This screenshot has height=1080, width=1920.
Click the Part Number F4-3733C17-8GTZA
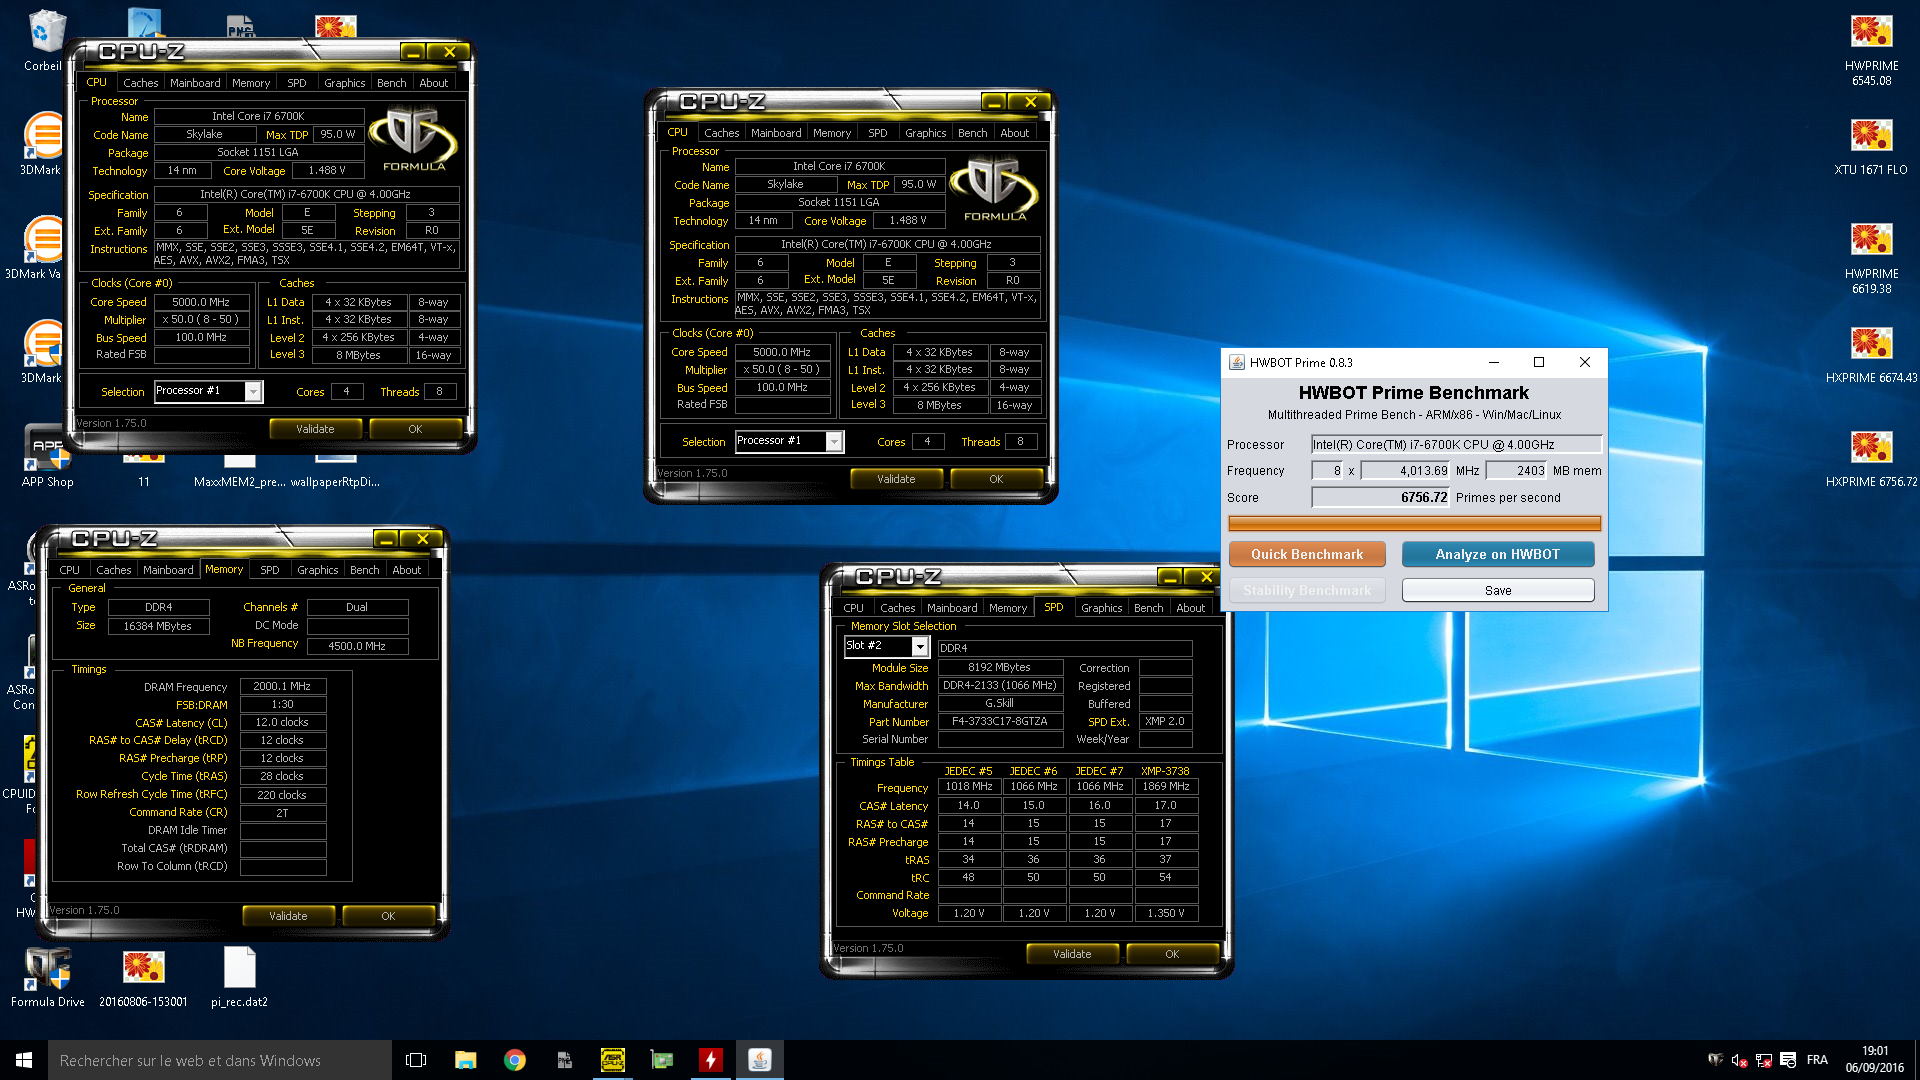pos(1000,721)
